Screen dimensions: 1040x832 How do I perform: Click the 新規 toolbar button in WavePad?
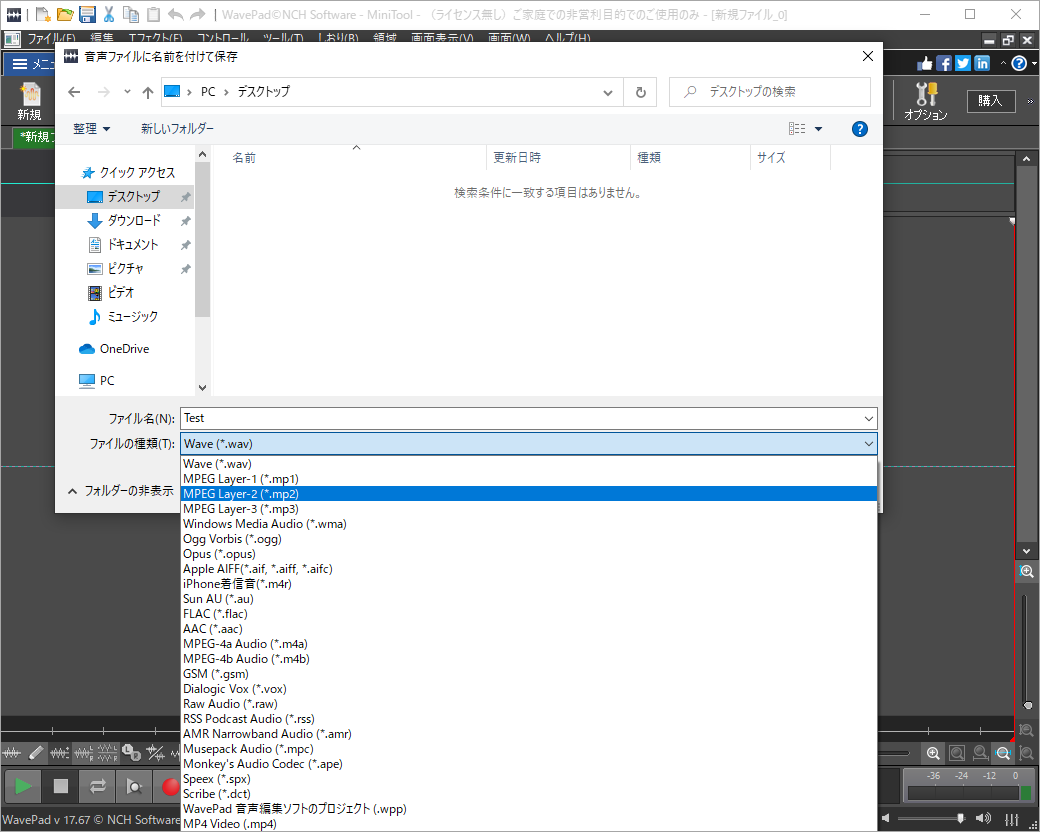pos(29,102)
